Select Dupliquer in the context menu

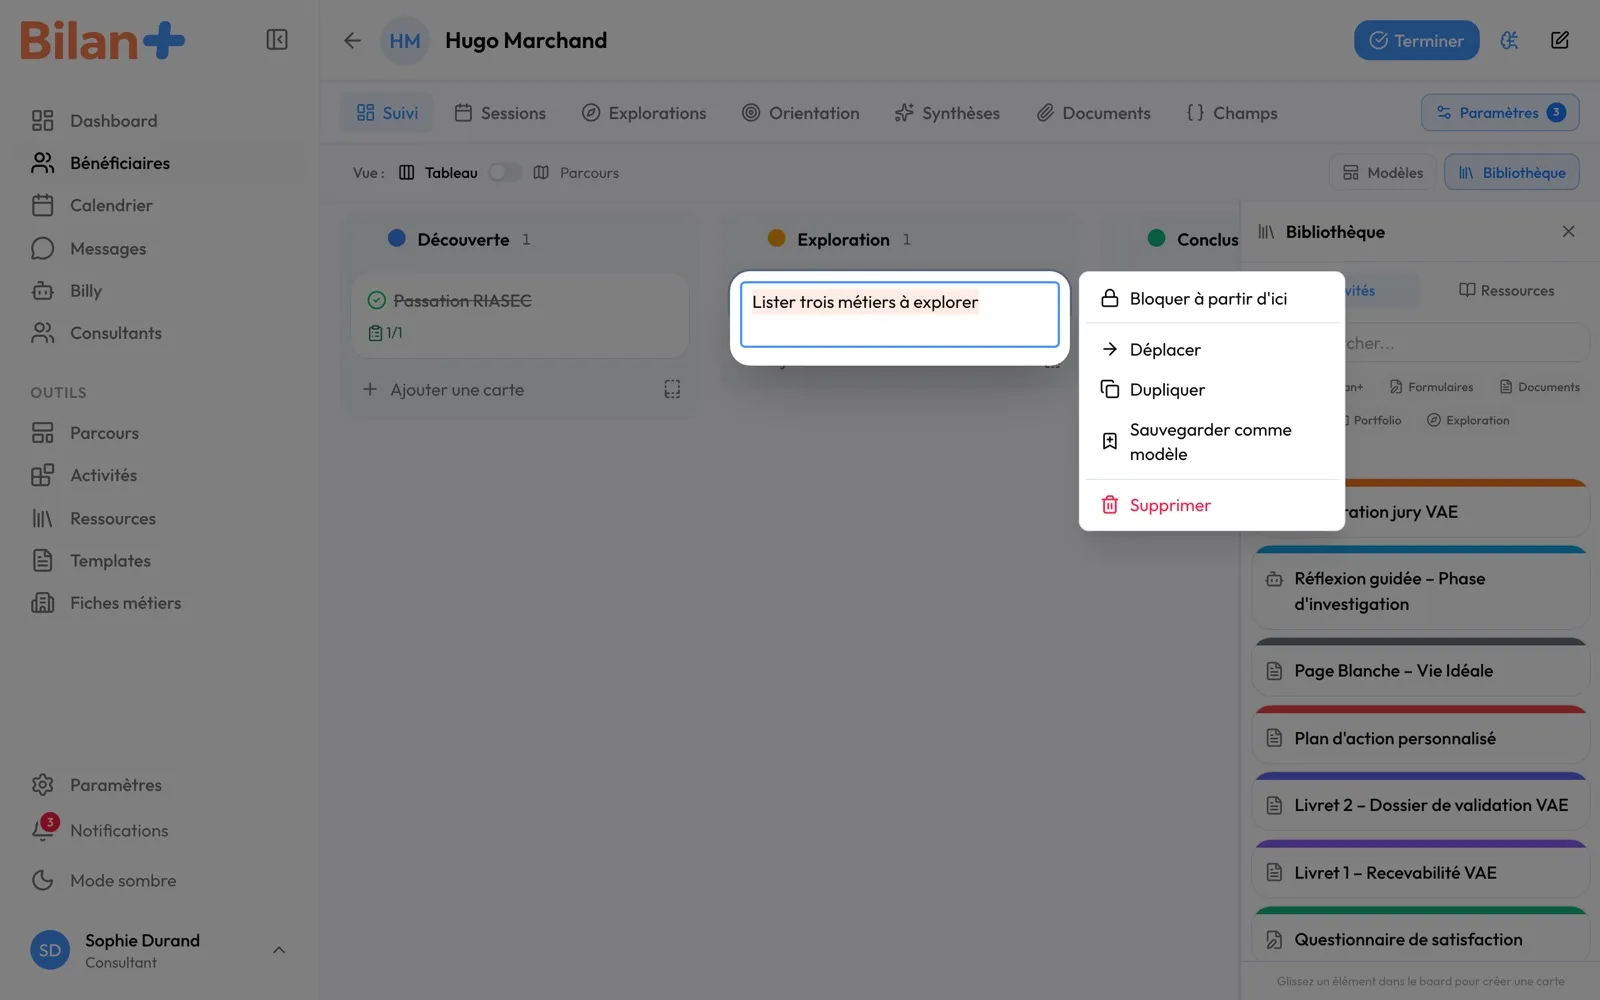1211,390
